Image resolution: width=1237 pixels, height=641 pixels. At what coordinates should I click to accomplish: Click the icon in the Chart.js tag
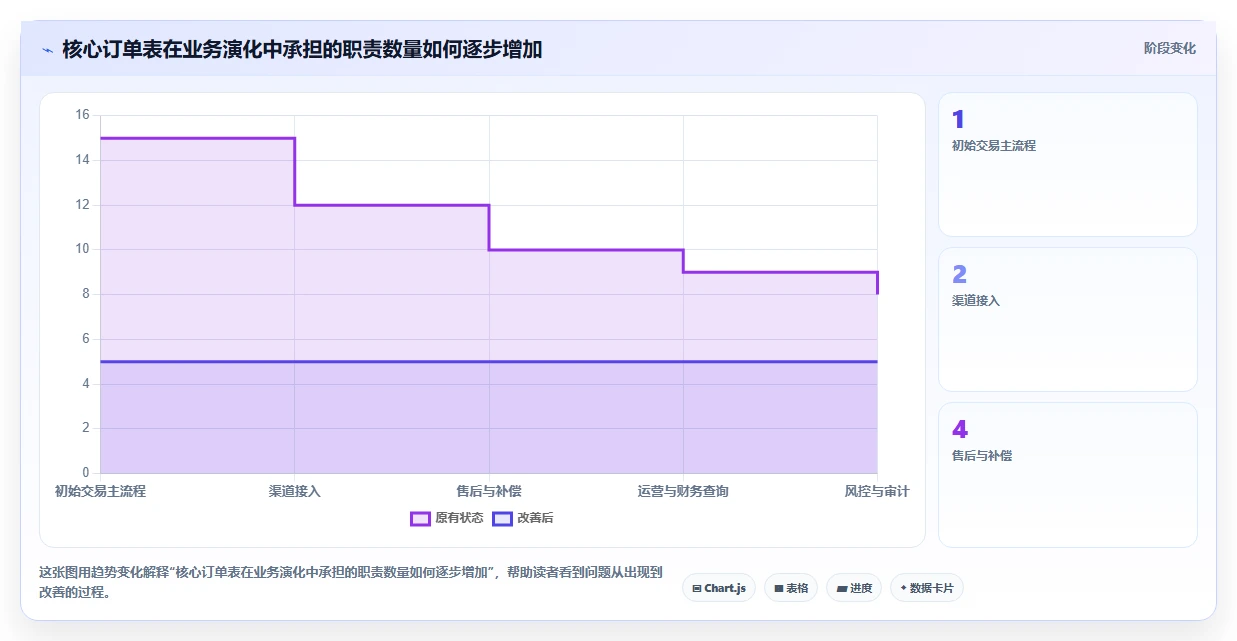[697, 589]
